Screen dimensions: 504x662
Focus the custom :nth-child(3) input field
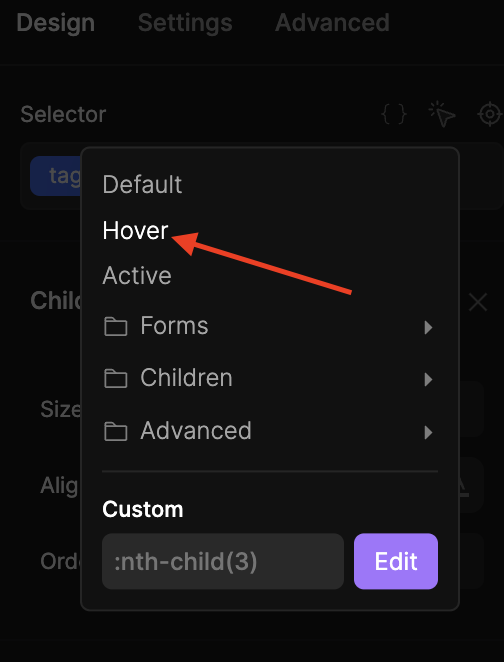223,561
